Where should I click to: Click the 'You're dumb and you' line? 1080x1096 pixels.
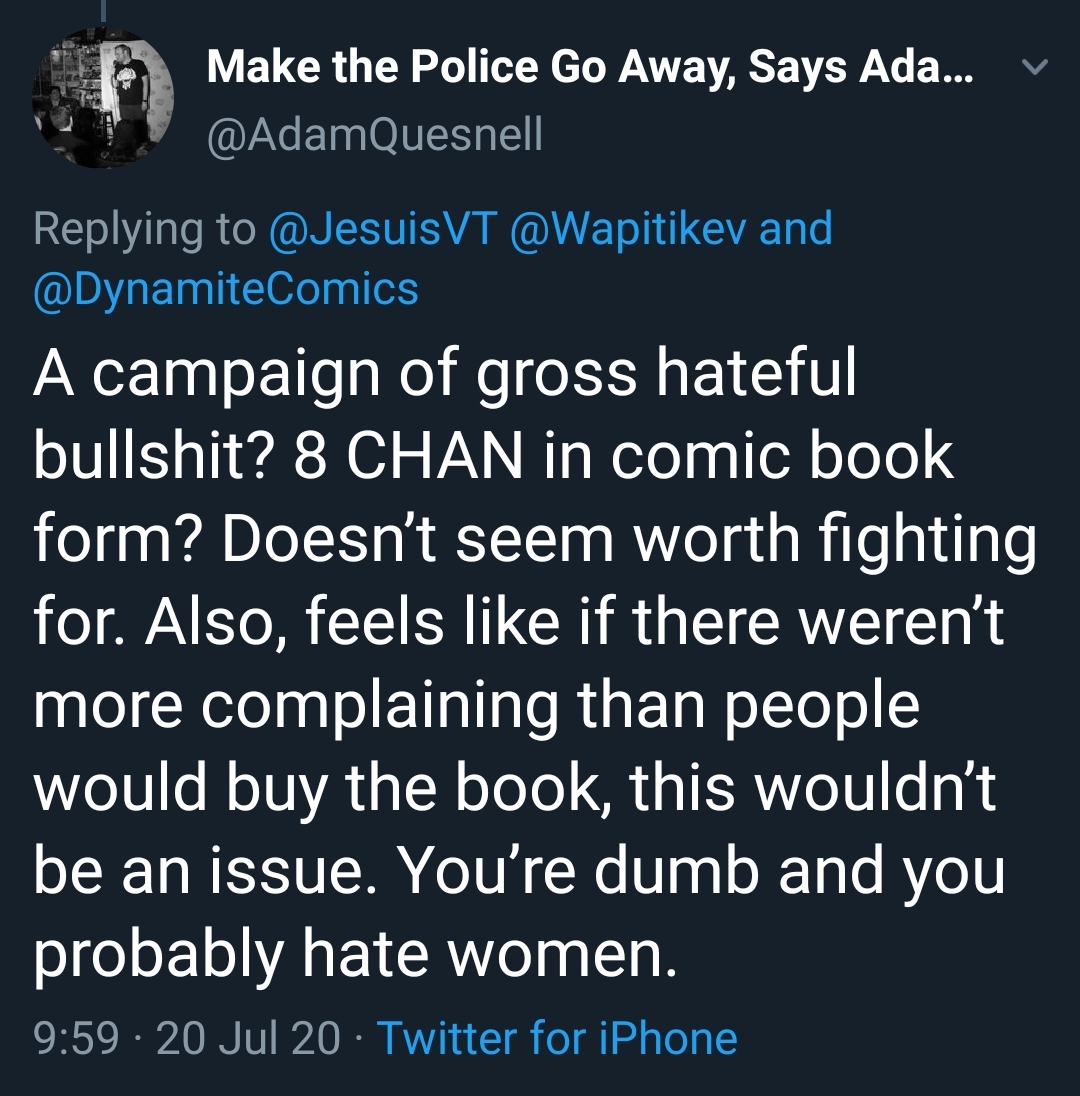point(703,874)
